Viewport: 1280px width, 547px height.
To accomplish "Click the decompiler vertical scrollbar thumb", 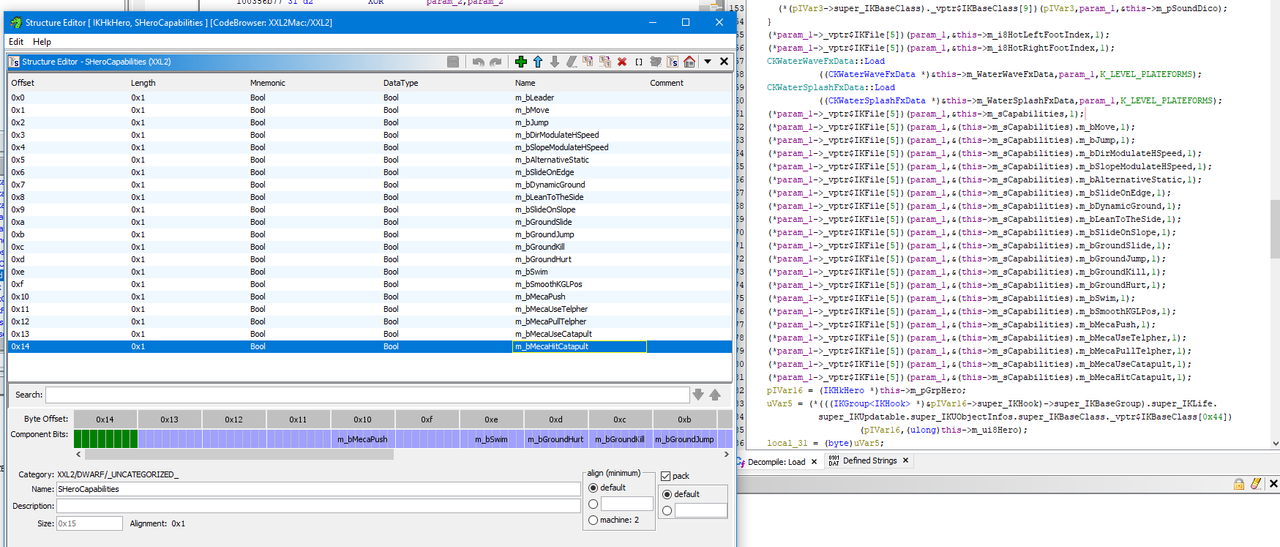I will pyautogui.click(x=1274, y=228).
